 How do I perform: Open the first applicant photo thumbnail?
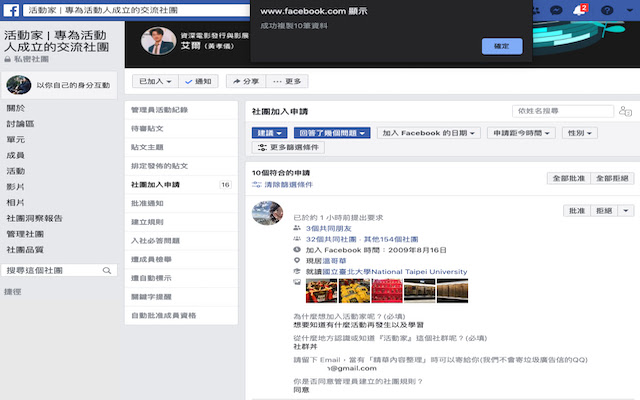click(x=322, y=291)
